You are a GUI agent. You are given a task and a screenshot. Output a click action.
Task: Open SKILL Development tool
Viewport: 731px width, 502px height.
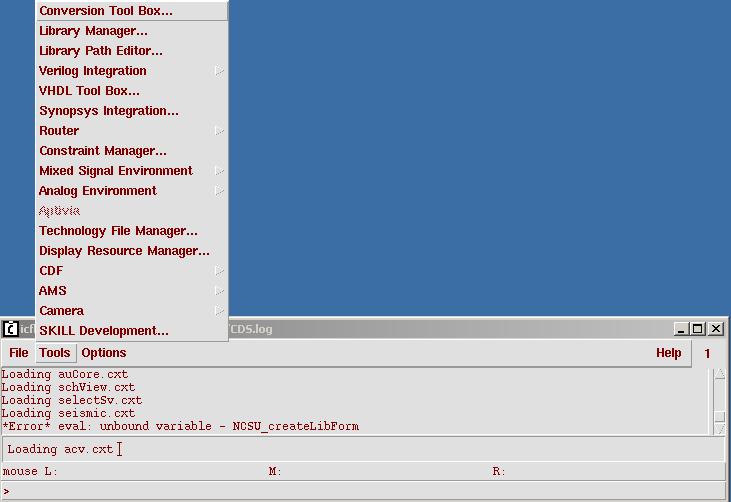(x=104, y=331)
